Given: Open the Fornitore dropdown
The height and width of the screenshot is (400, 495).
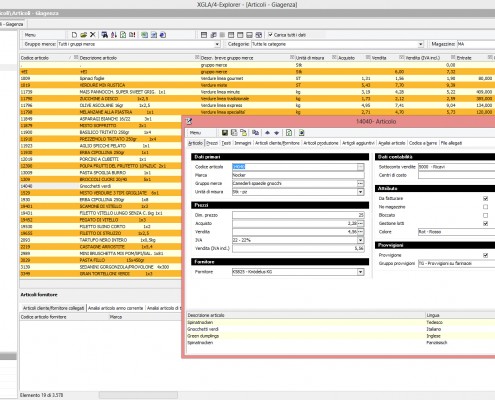Looking at the screenshot, I should [360, 272].
